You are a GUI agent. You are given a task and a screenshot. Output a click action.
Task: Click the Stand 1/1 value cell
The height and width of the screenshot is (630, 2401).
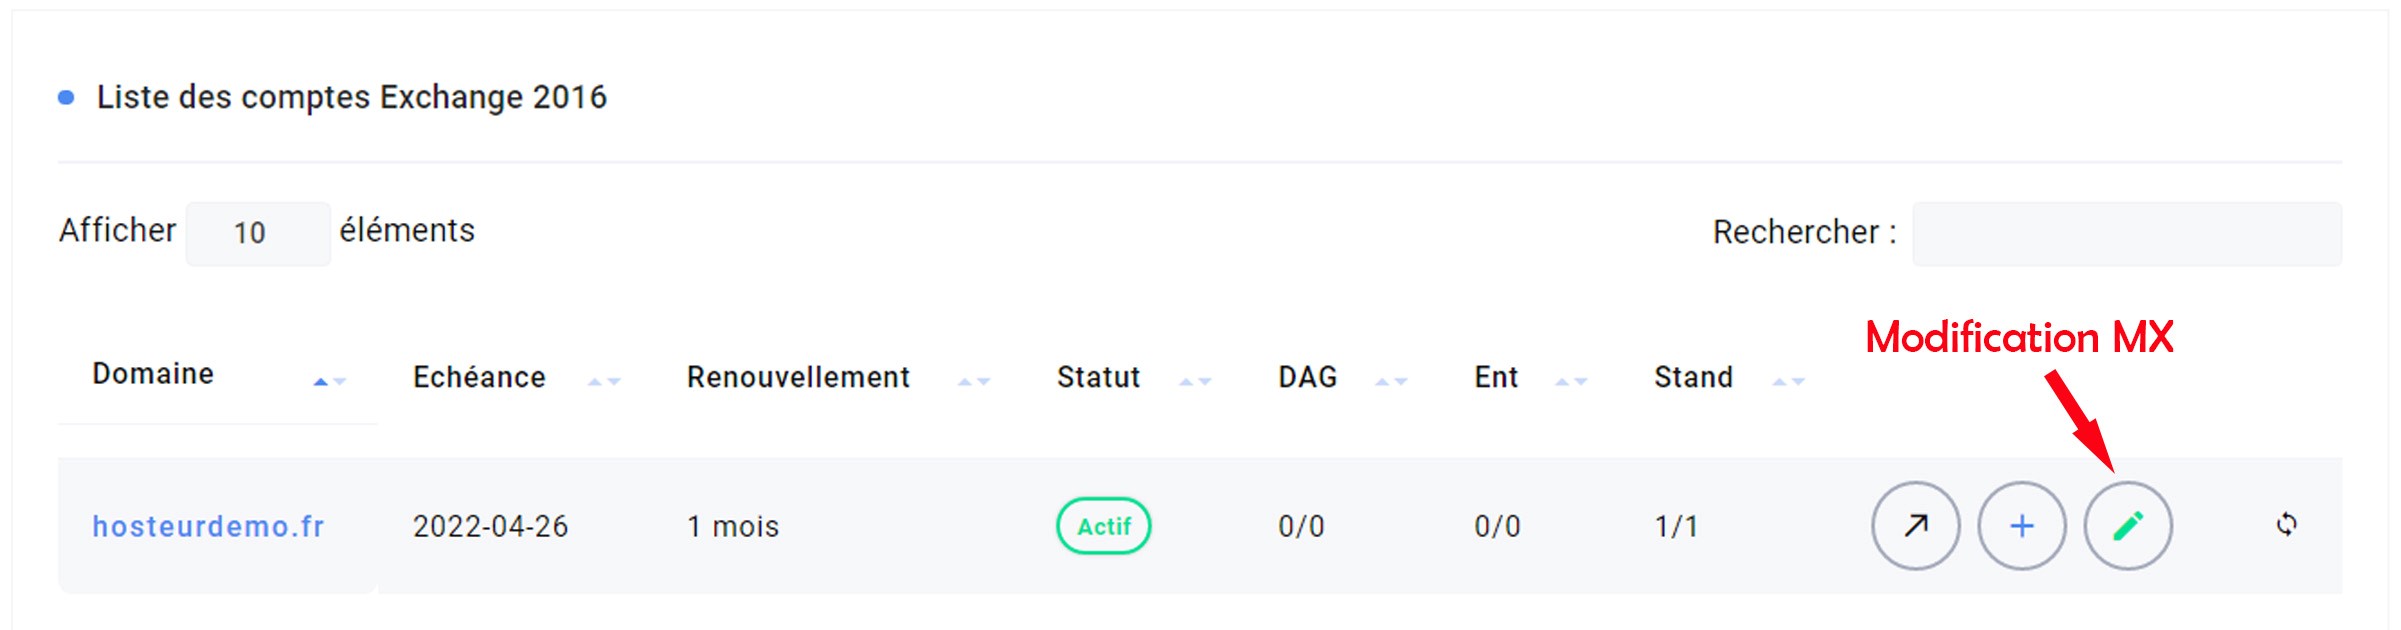click(x=1676, y=526)
